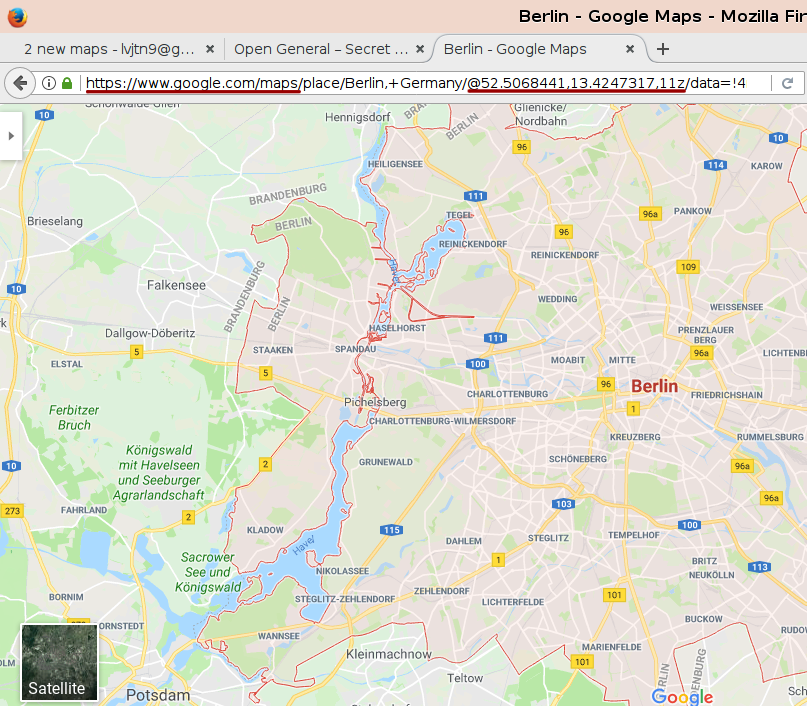Screen dimensions: 807x706
Task: Click the 'BUCKOW' label on map
Action: pos(703,619)
